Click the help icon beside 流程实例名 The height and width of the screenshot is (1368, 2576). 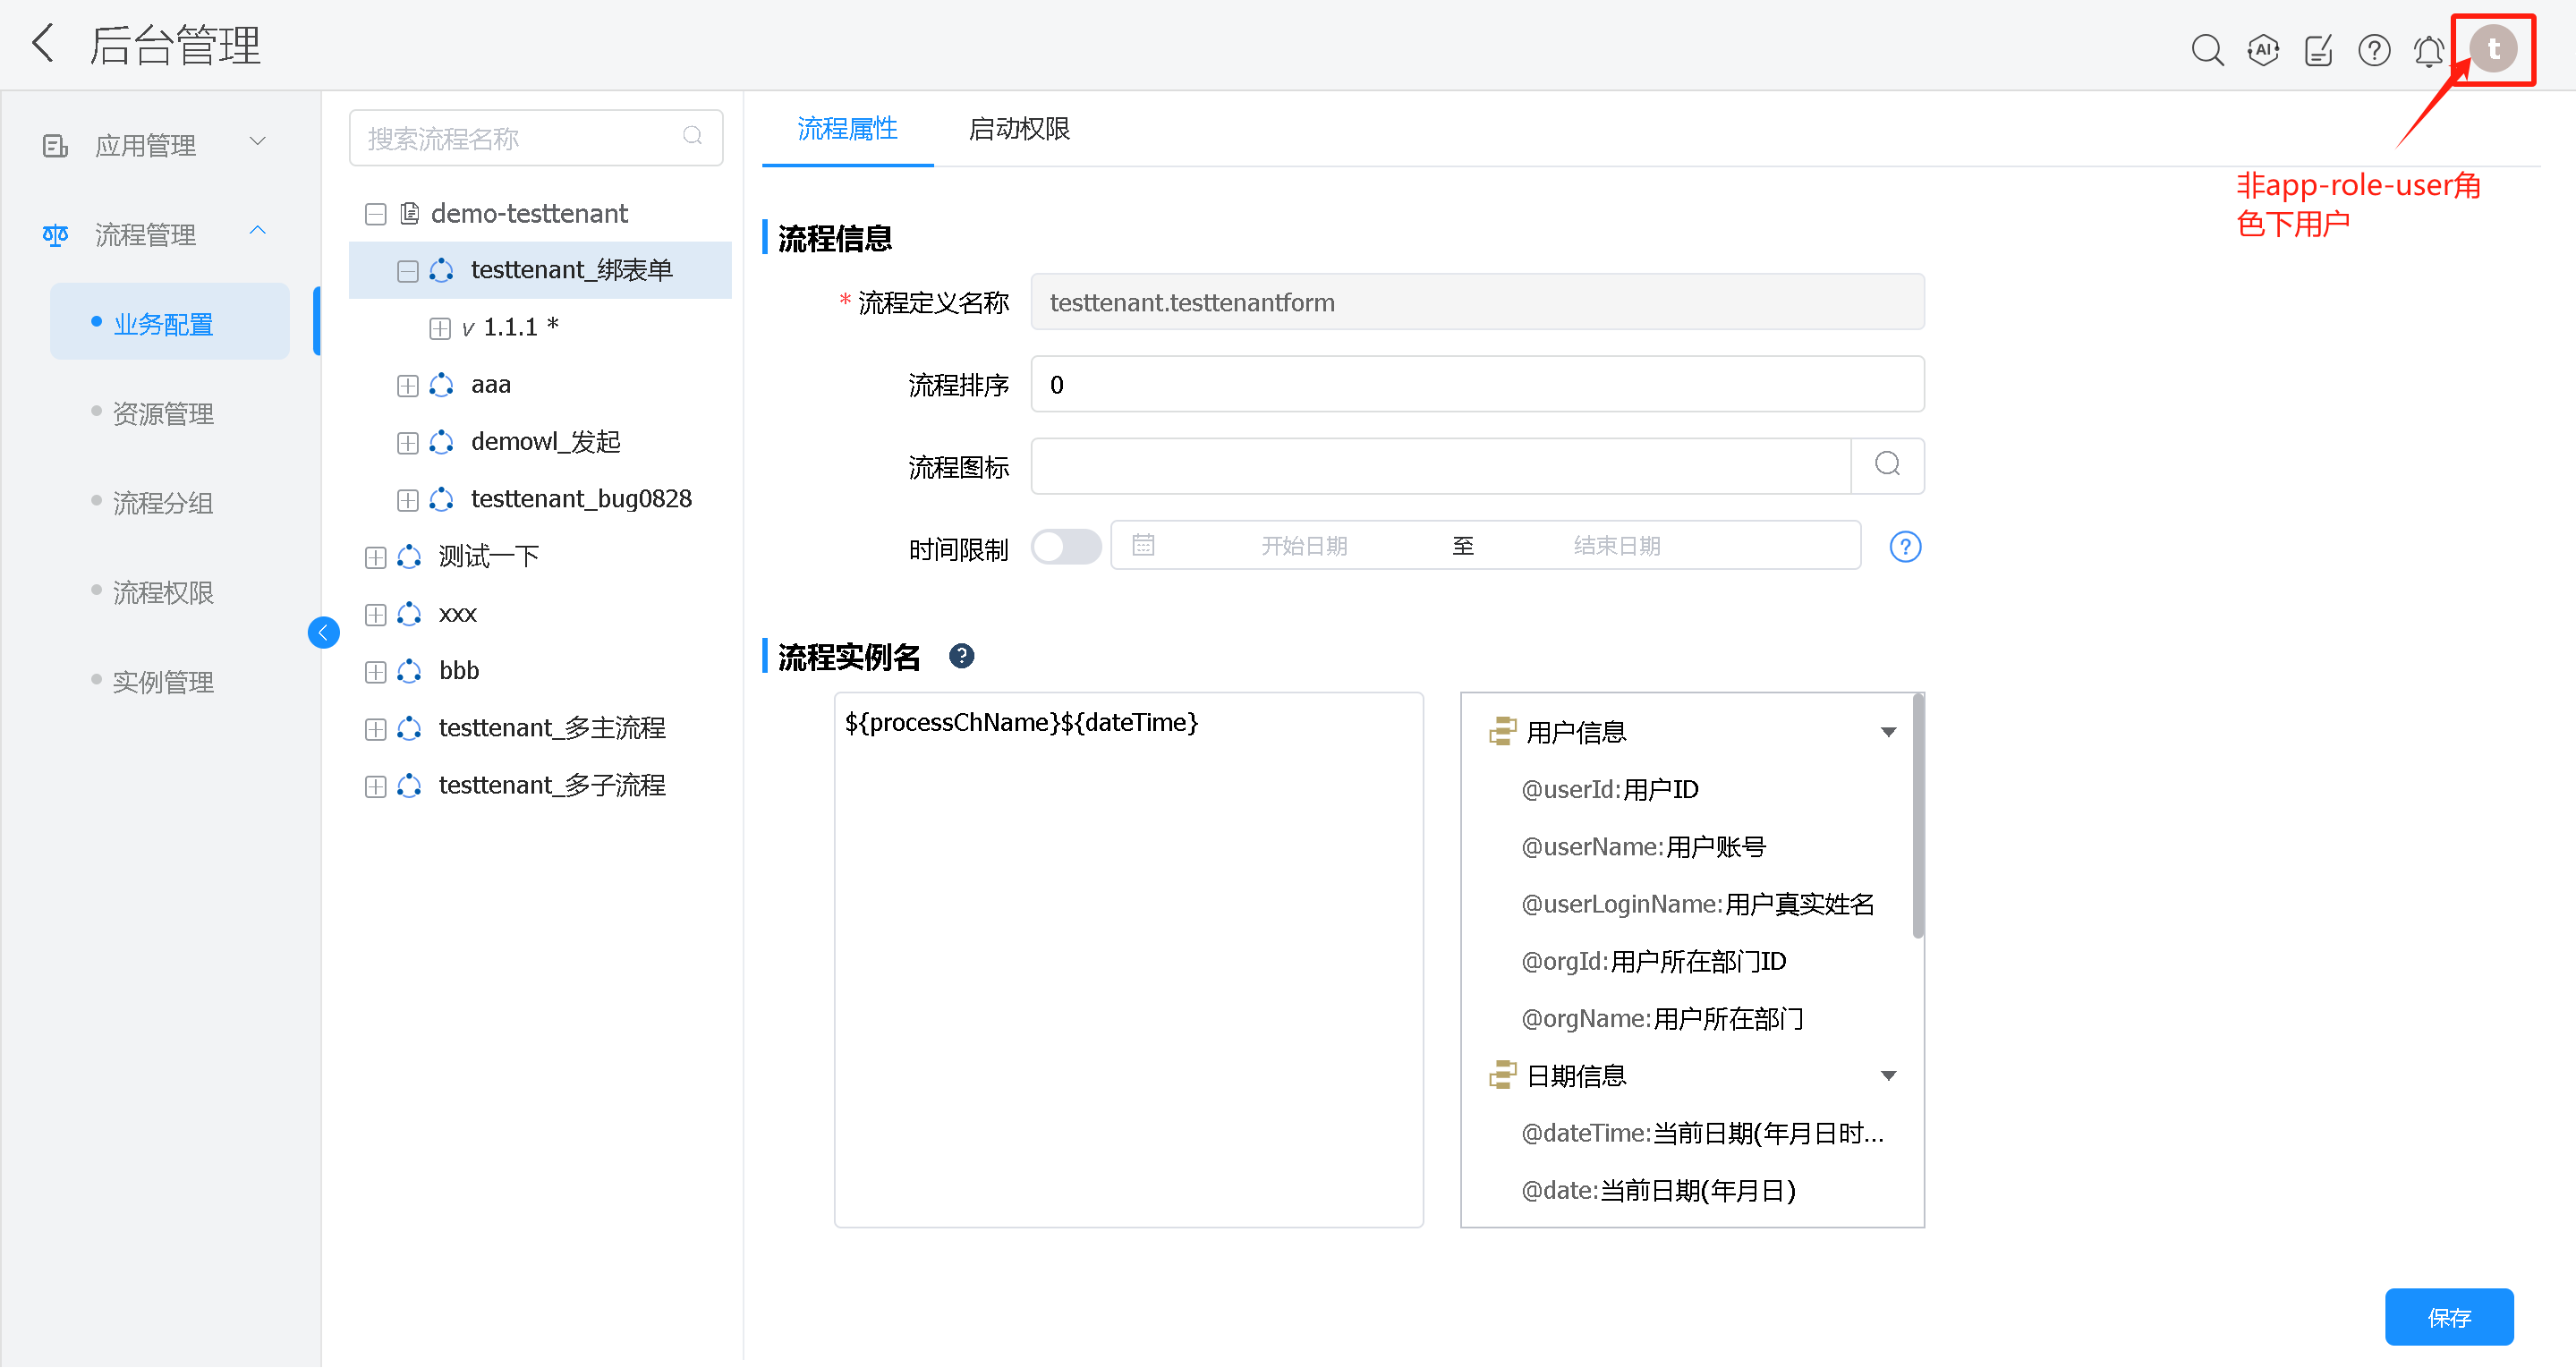[x=961, y=656]
